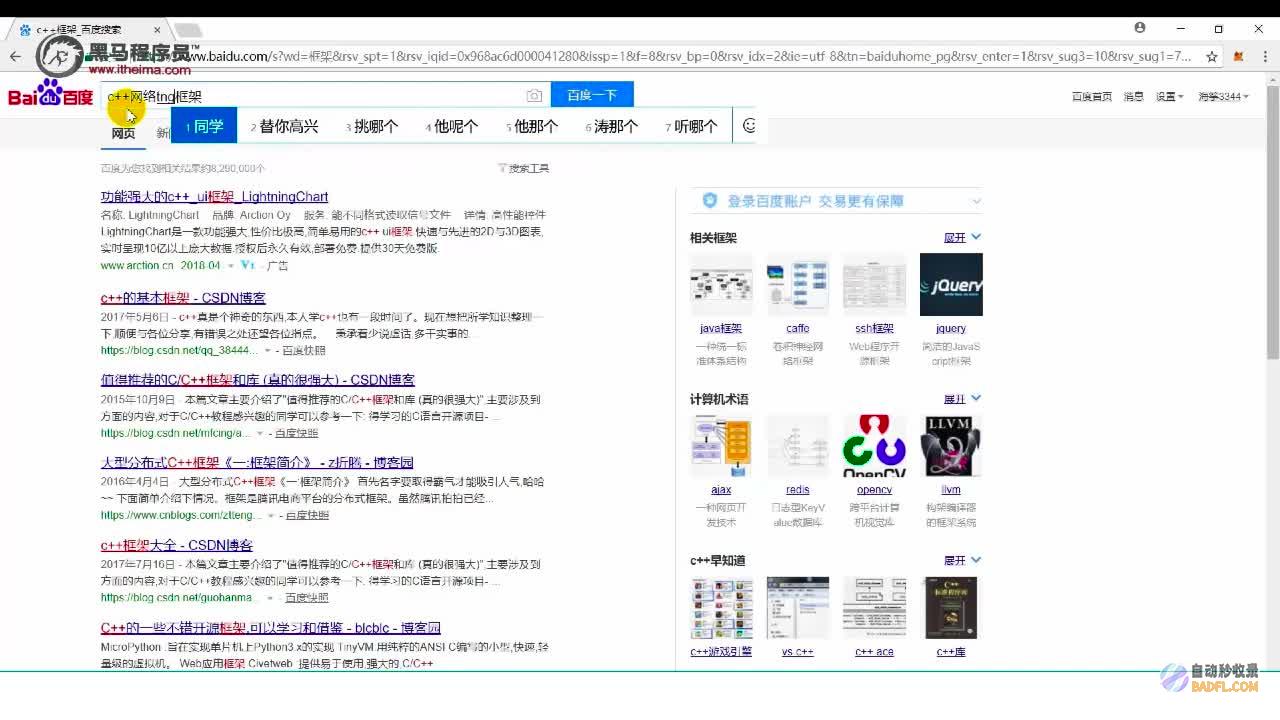Open result c++框架大全 - CSDN博客

177,545
